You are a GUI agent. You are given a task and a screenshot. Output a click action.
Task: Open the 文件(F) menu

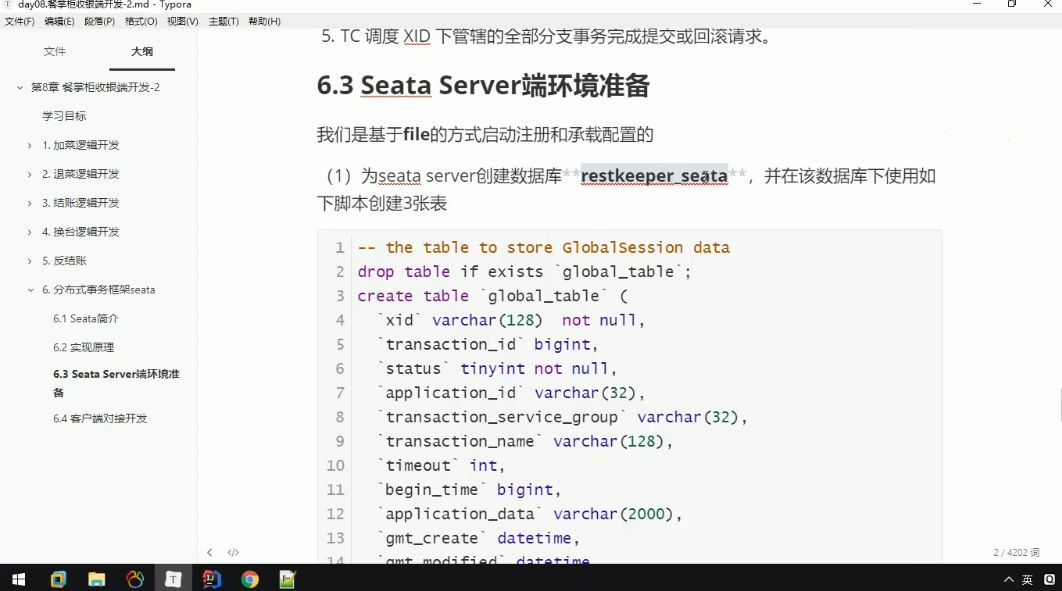coord(19,22)
